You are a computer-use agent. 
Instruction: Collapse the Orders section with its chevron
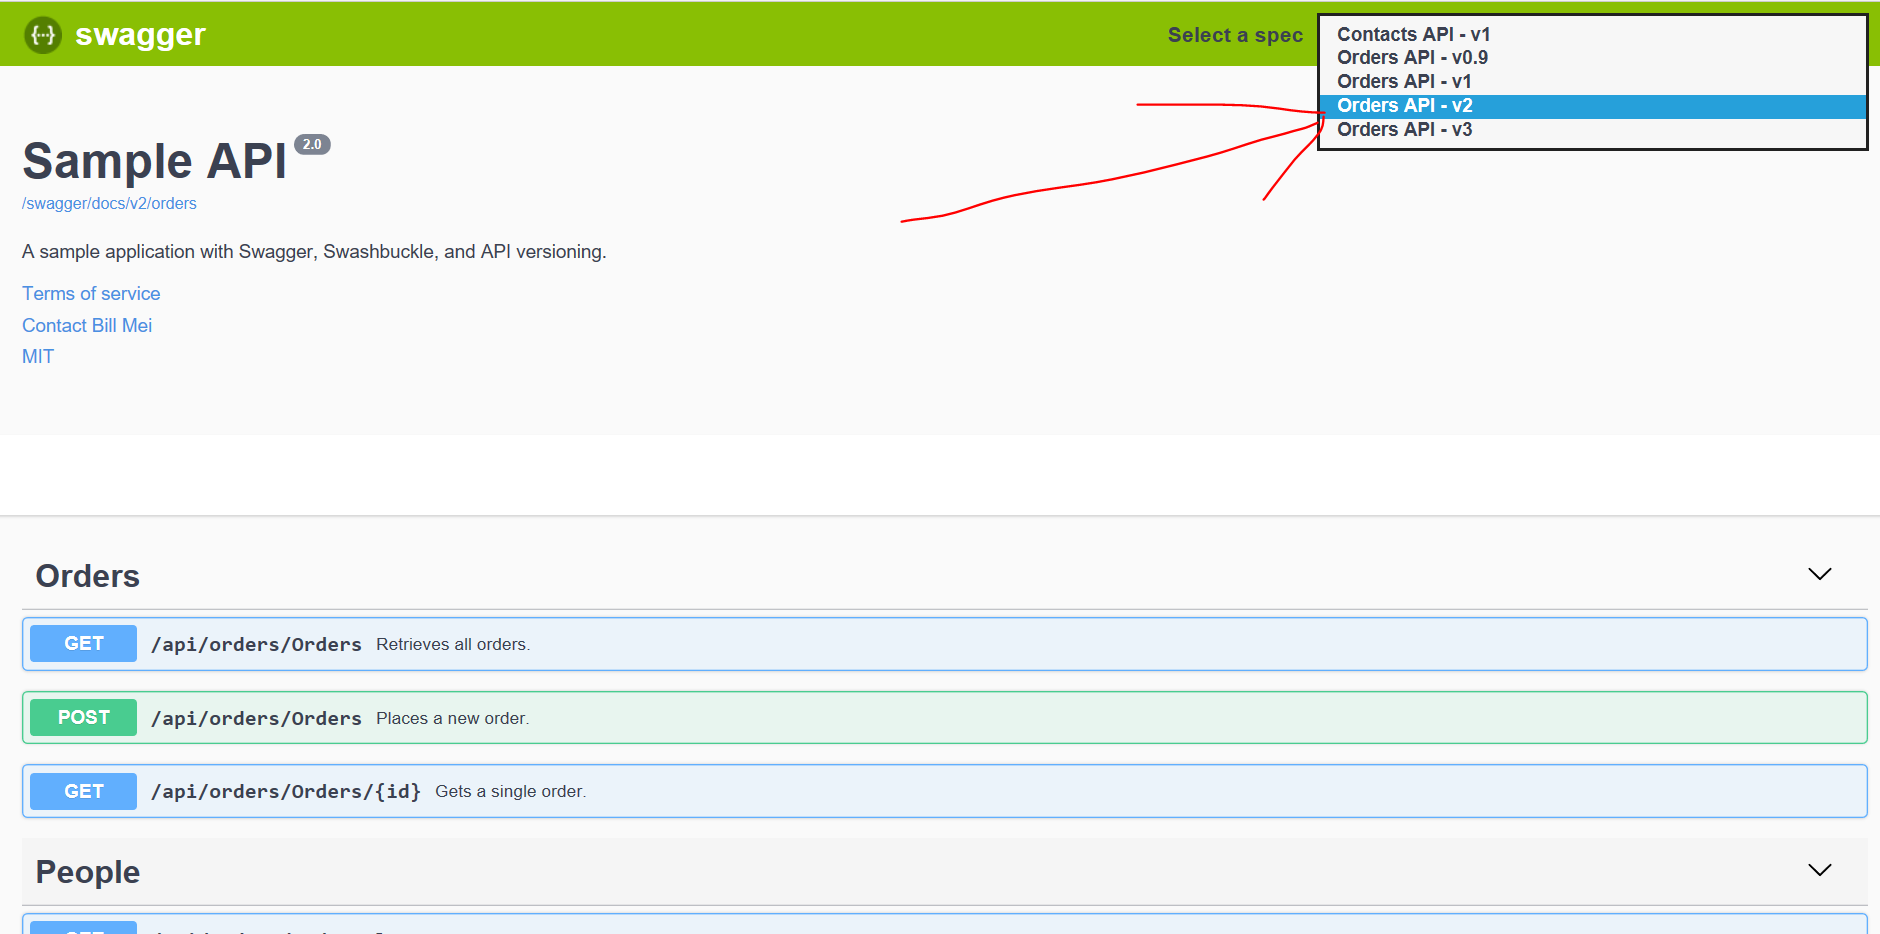(x=1819, y=574)
